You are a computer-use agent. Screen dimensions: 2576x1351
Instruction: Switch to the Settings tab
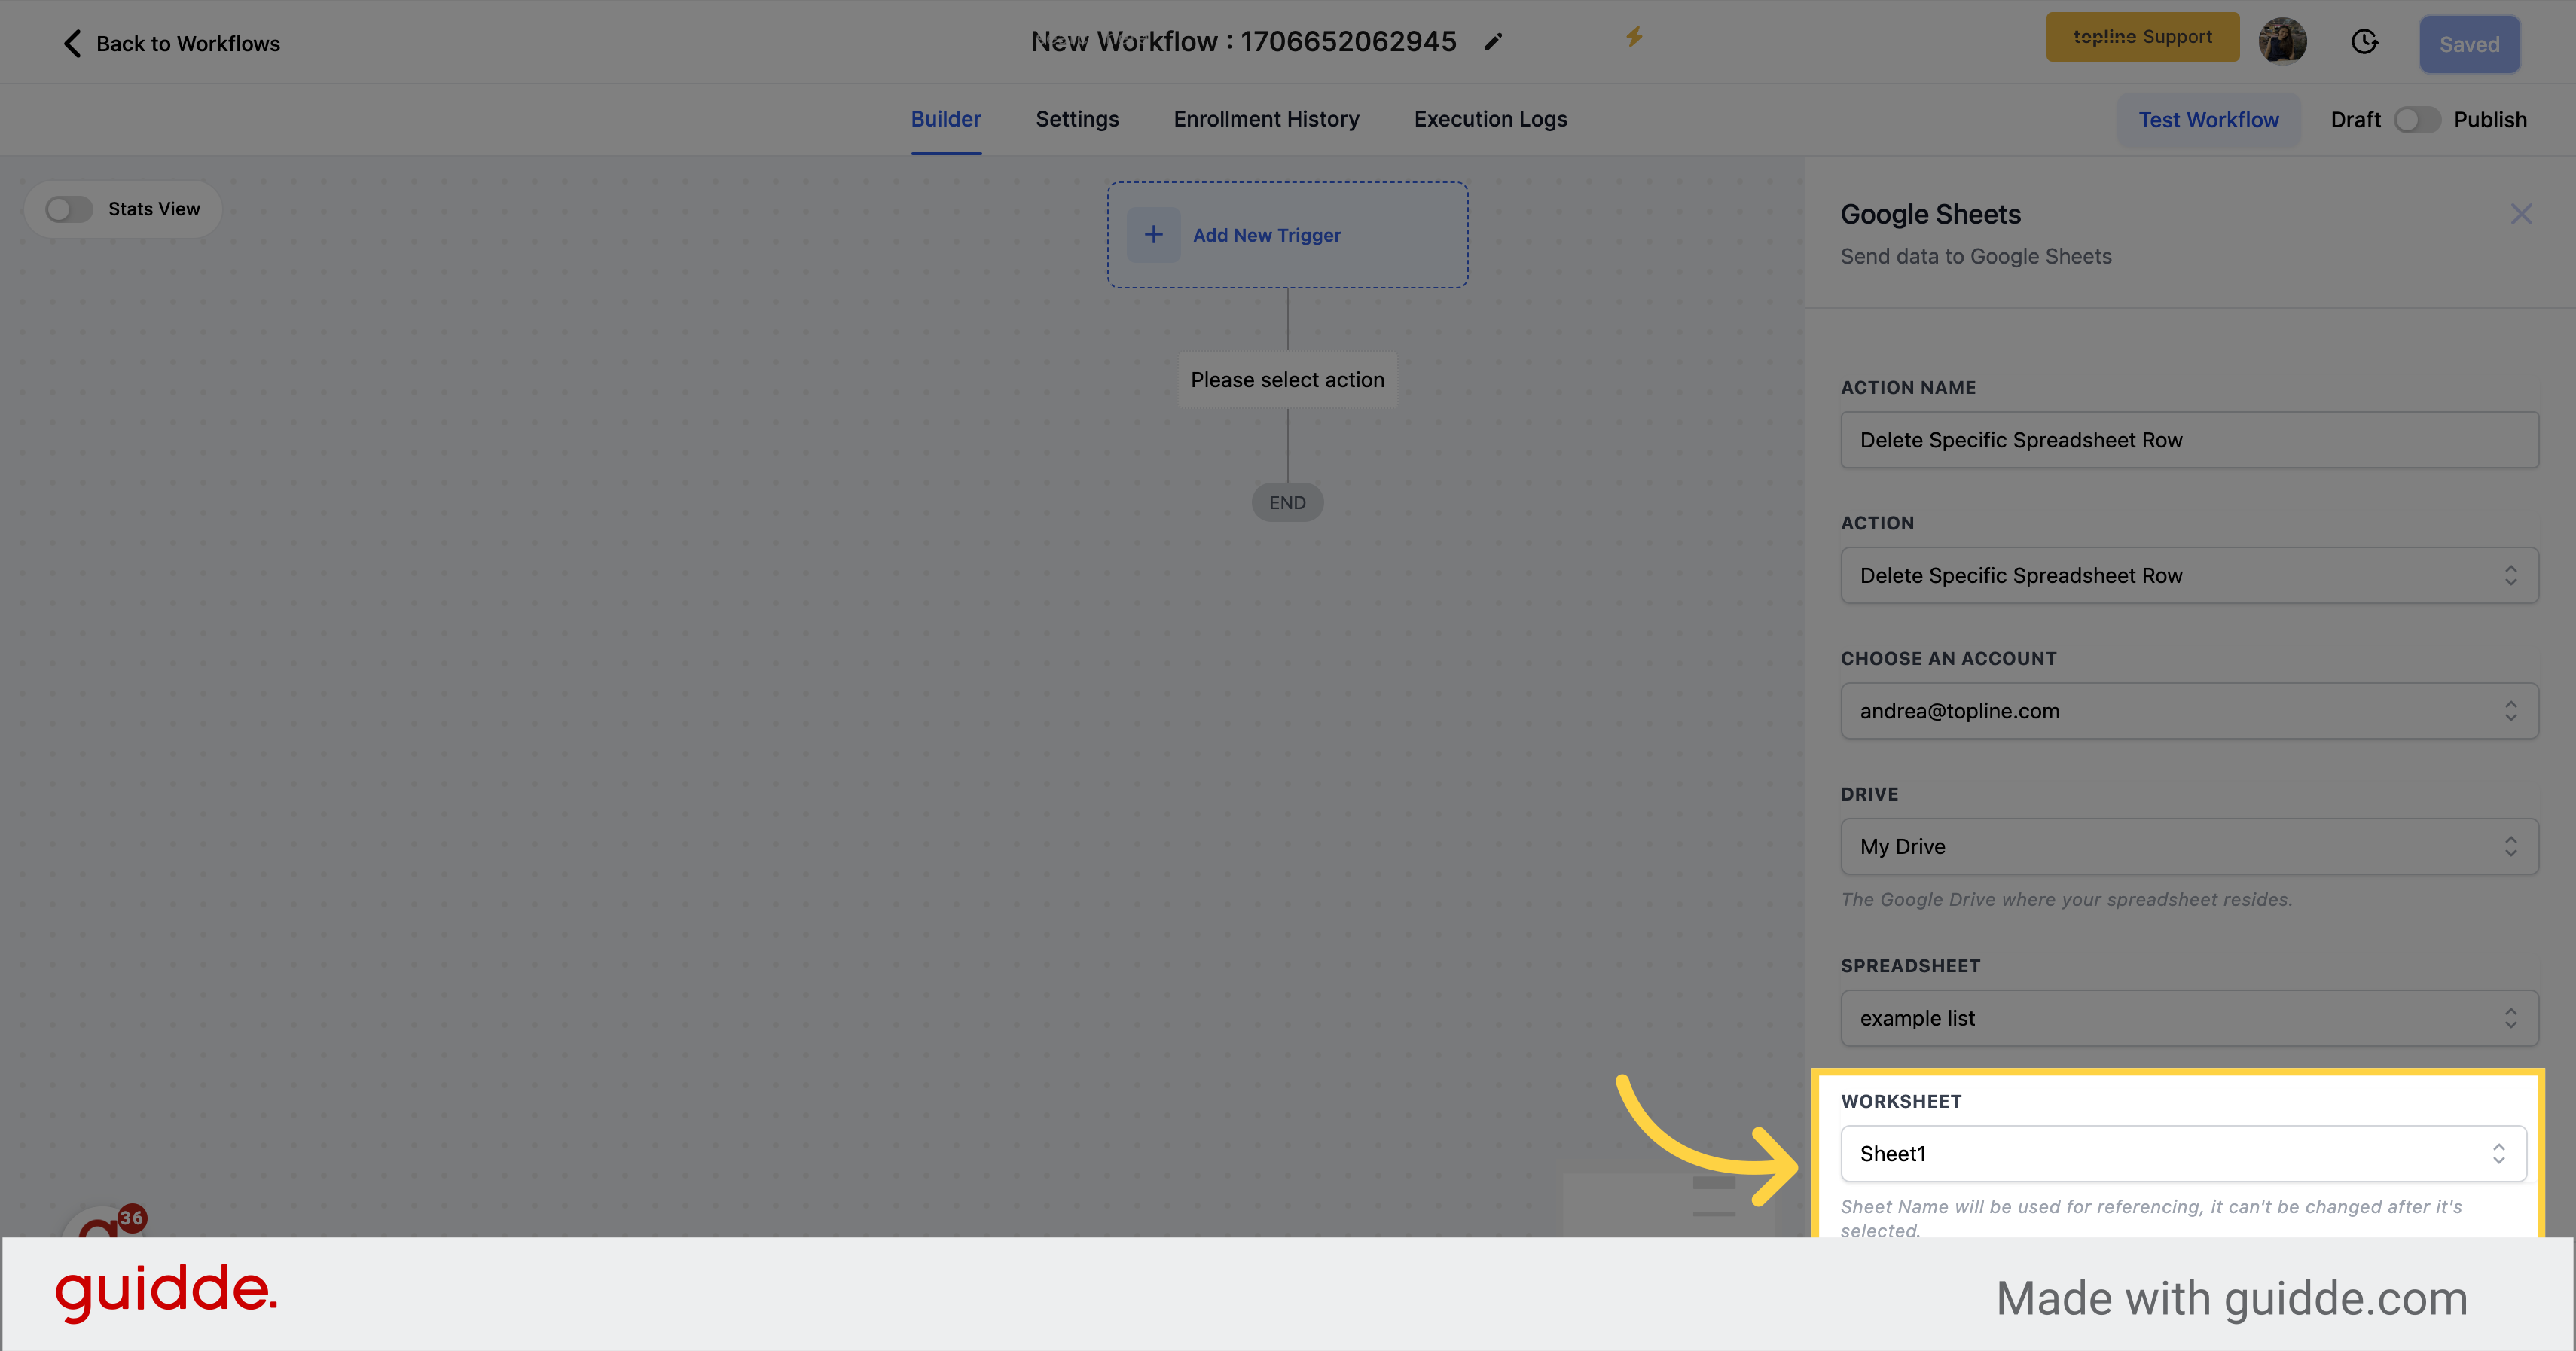(1077, 119)
